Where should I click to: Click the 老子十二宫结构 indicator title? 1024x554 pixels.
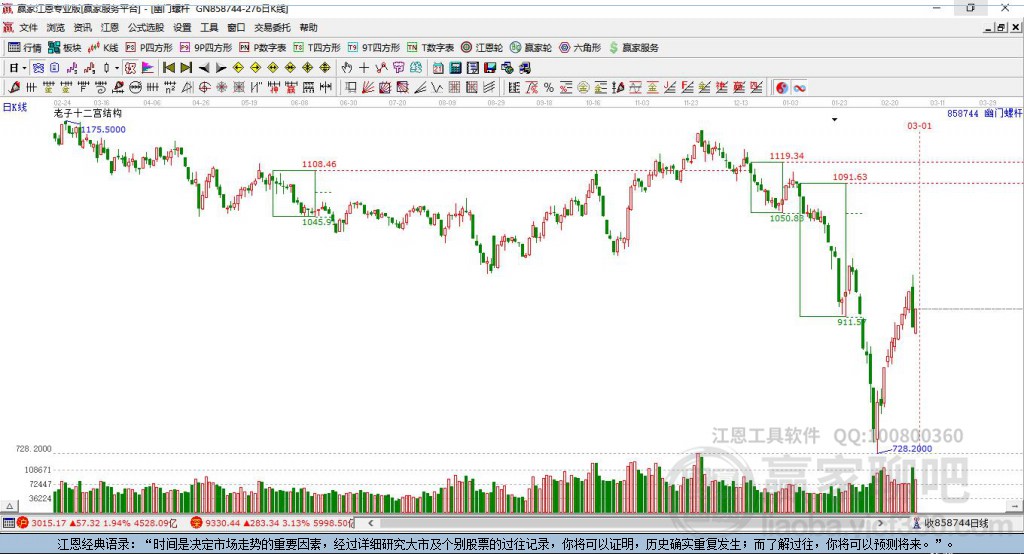click(x=88, y=113)
